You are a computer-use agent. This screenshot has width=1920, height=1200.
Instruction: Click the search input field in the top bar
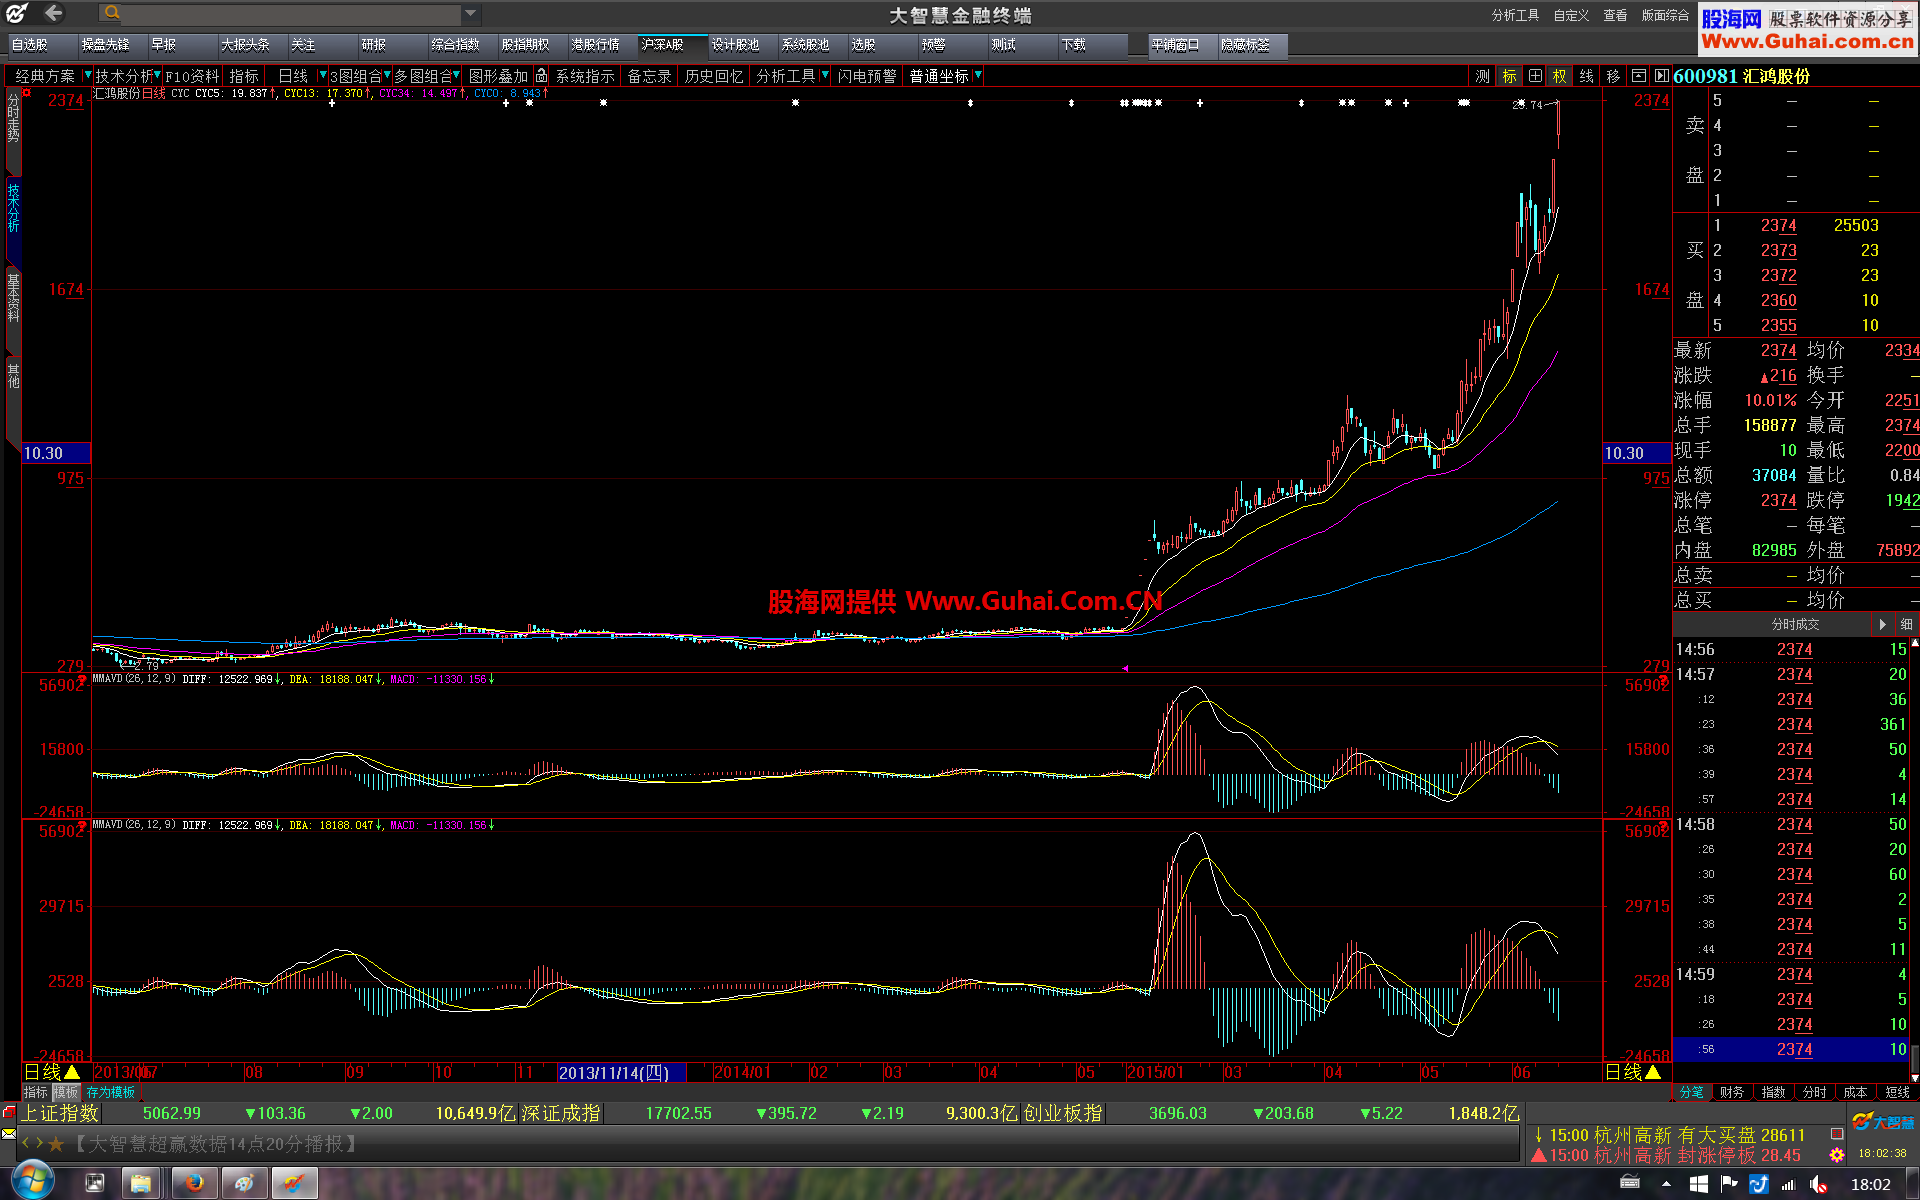[x=292, y=13]
